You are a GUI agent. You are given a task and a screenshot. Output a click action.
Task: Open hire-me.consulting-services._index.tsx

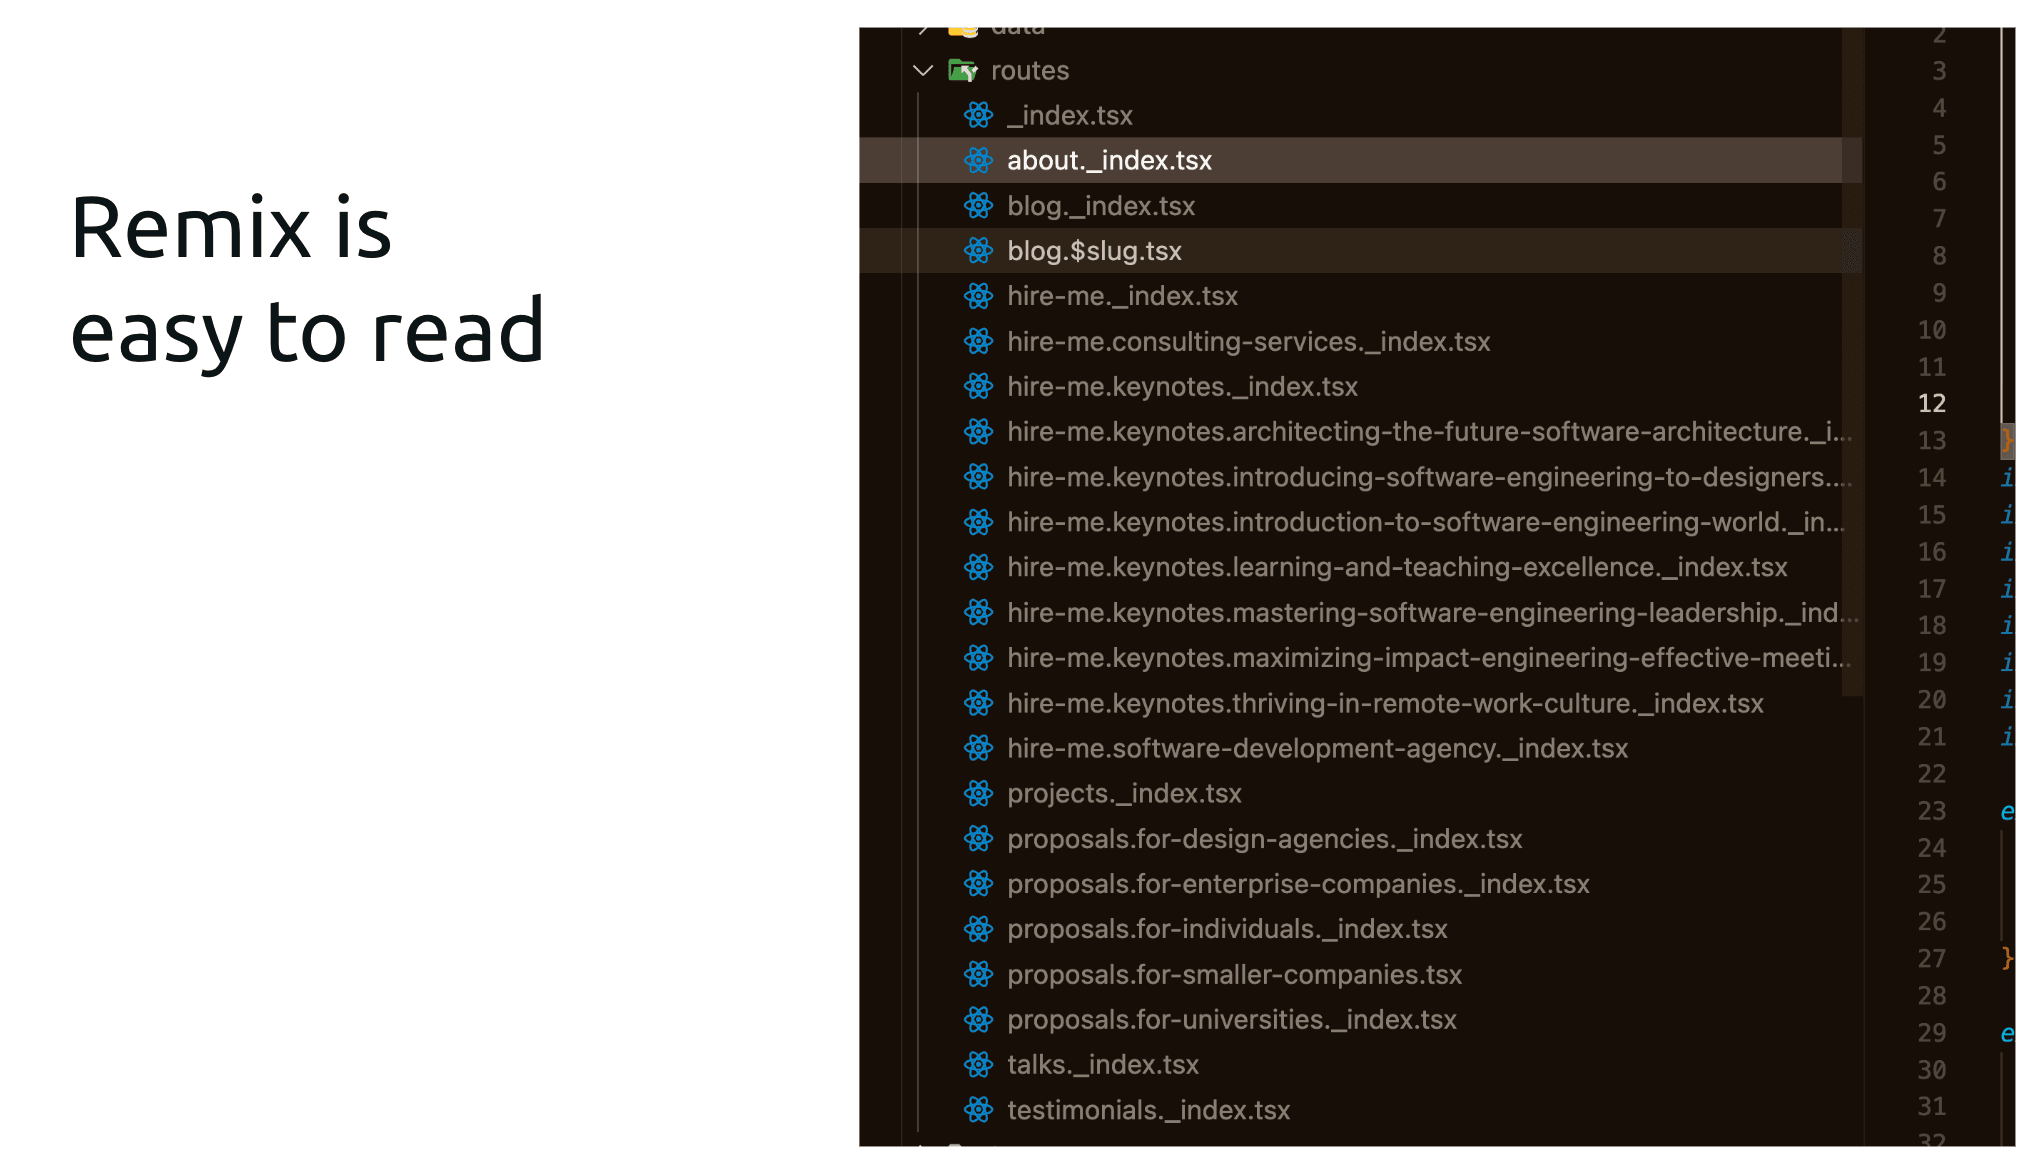[x=1248, y=341]
